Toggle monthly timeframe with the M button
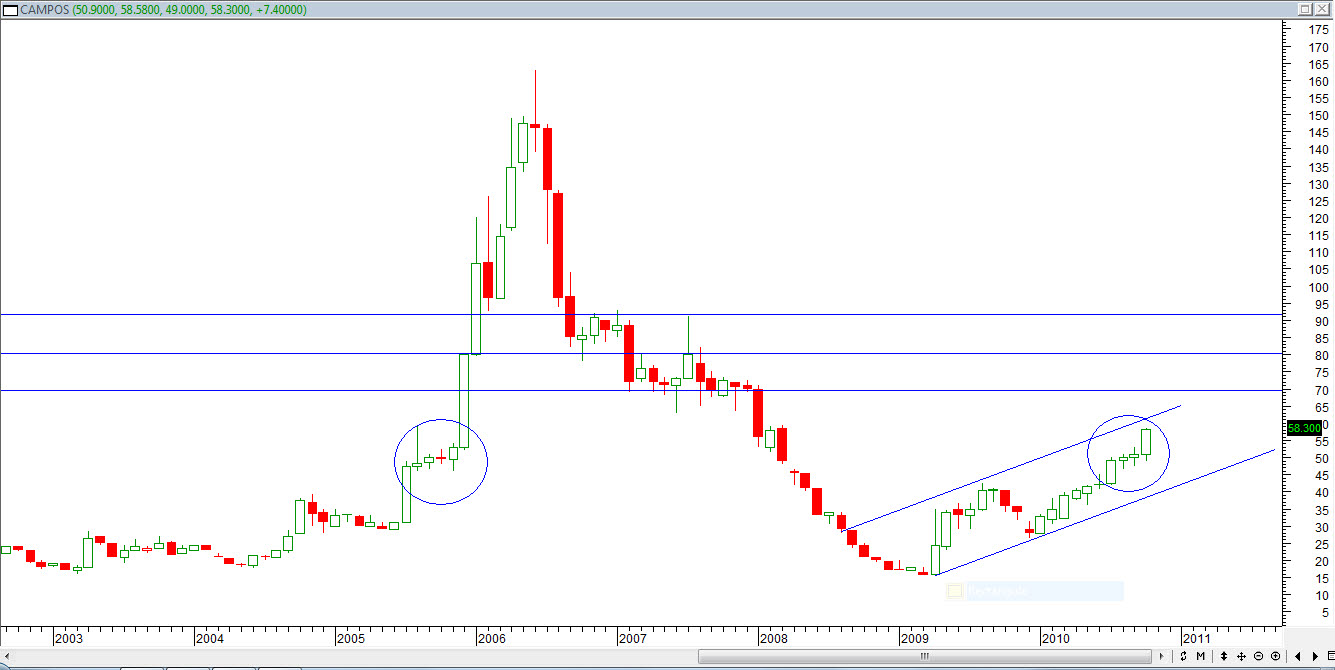1335x670 pixels. click(x=1200, y=657)
